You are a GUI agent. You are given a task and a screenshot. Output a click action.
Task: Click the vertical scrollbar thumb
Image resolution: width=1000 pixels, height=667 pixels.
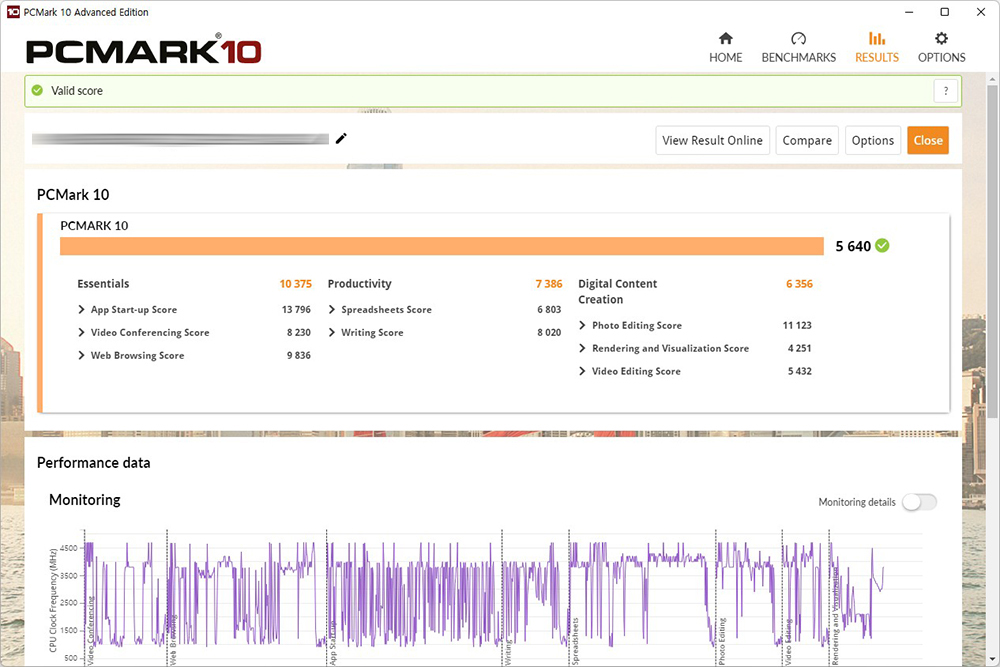(x=992, y=252)
